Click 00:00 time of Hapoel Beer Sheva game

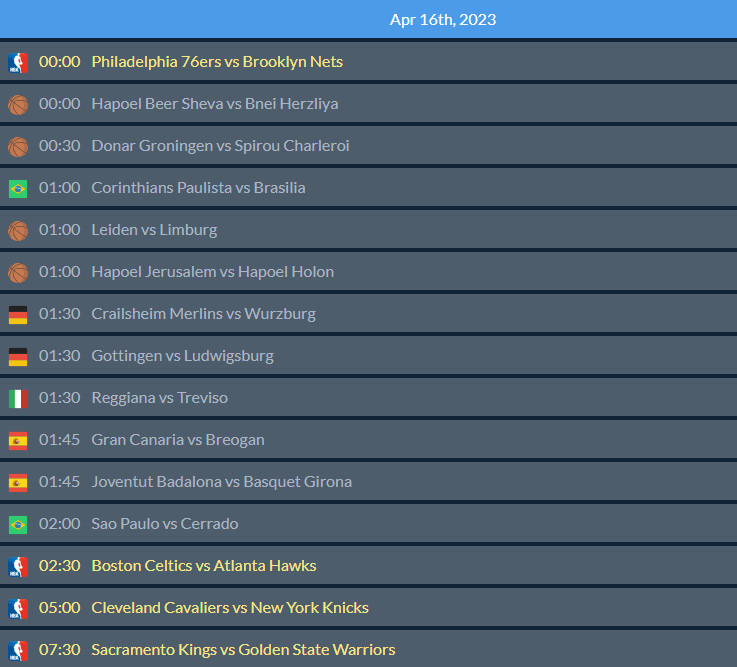(60, 103)
